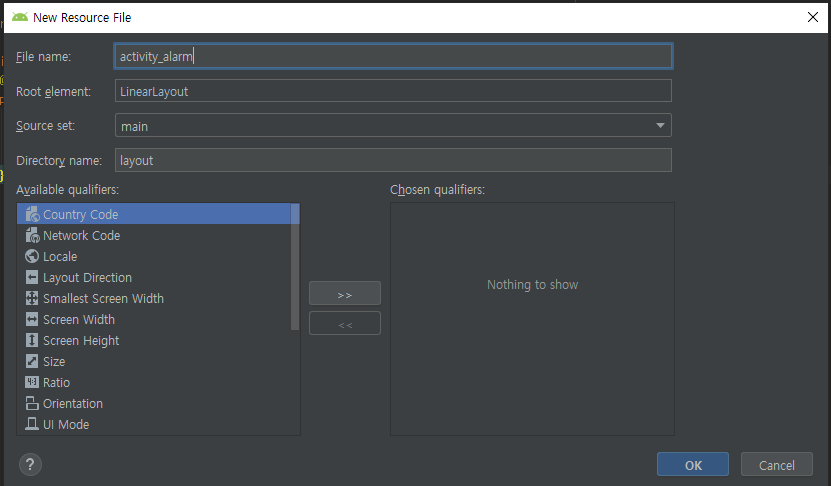Focus the Directory name input field
This screenshot has height=486, width=831.
coord(393,160)
